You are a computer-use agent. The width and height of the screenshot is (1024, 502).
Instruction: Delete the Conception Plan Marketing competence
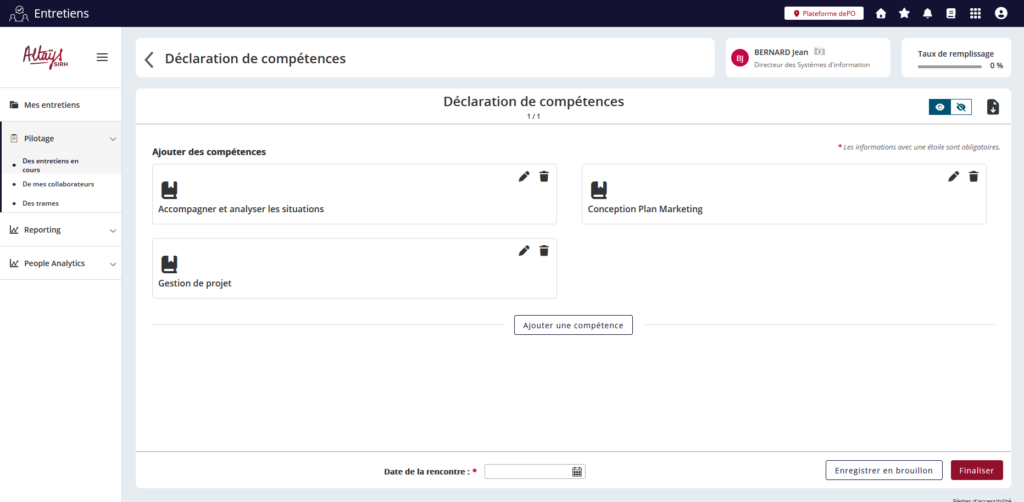973,177
